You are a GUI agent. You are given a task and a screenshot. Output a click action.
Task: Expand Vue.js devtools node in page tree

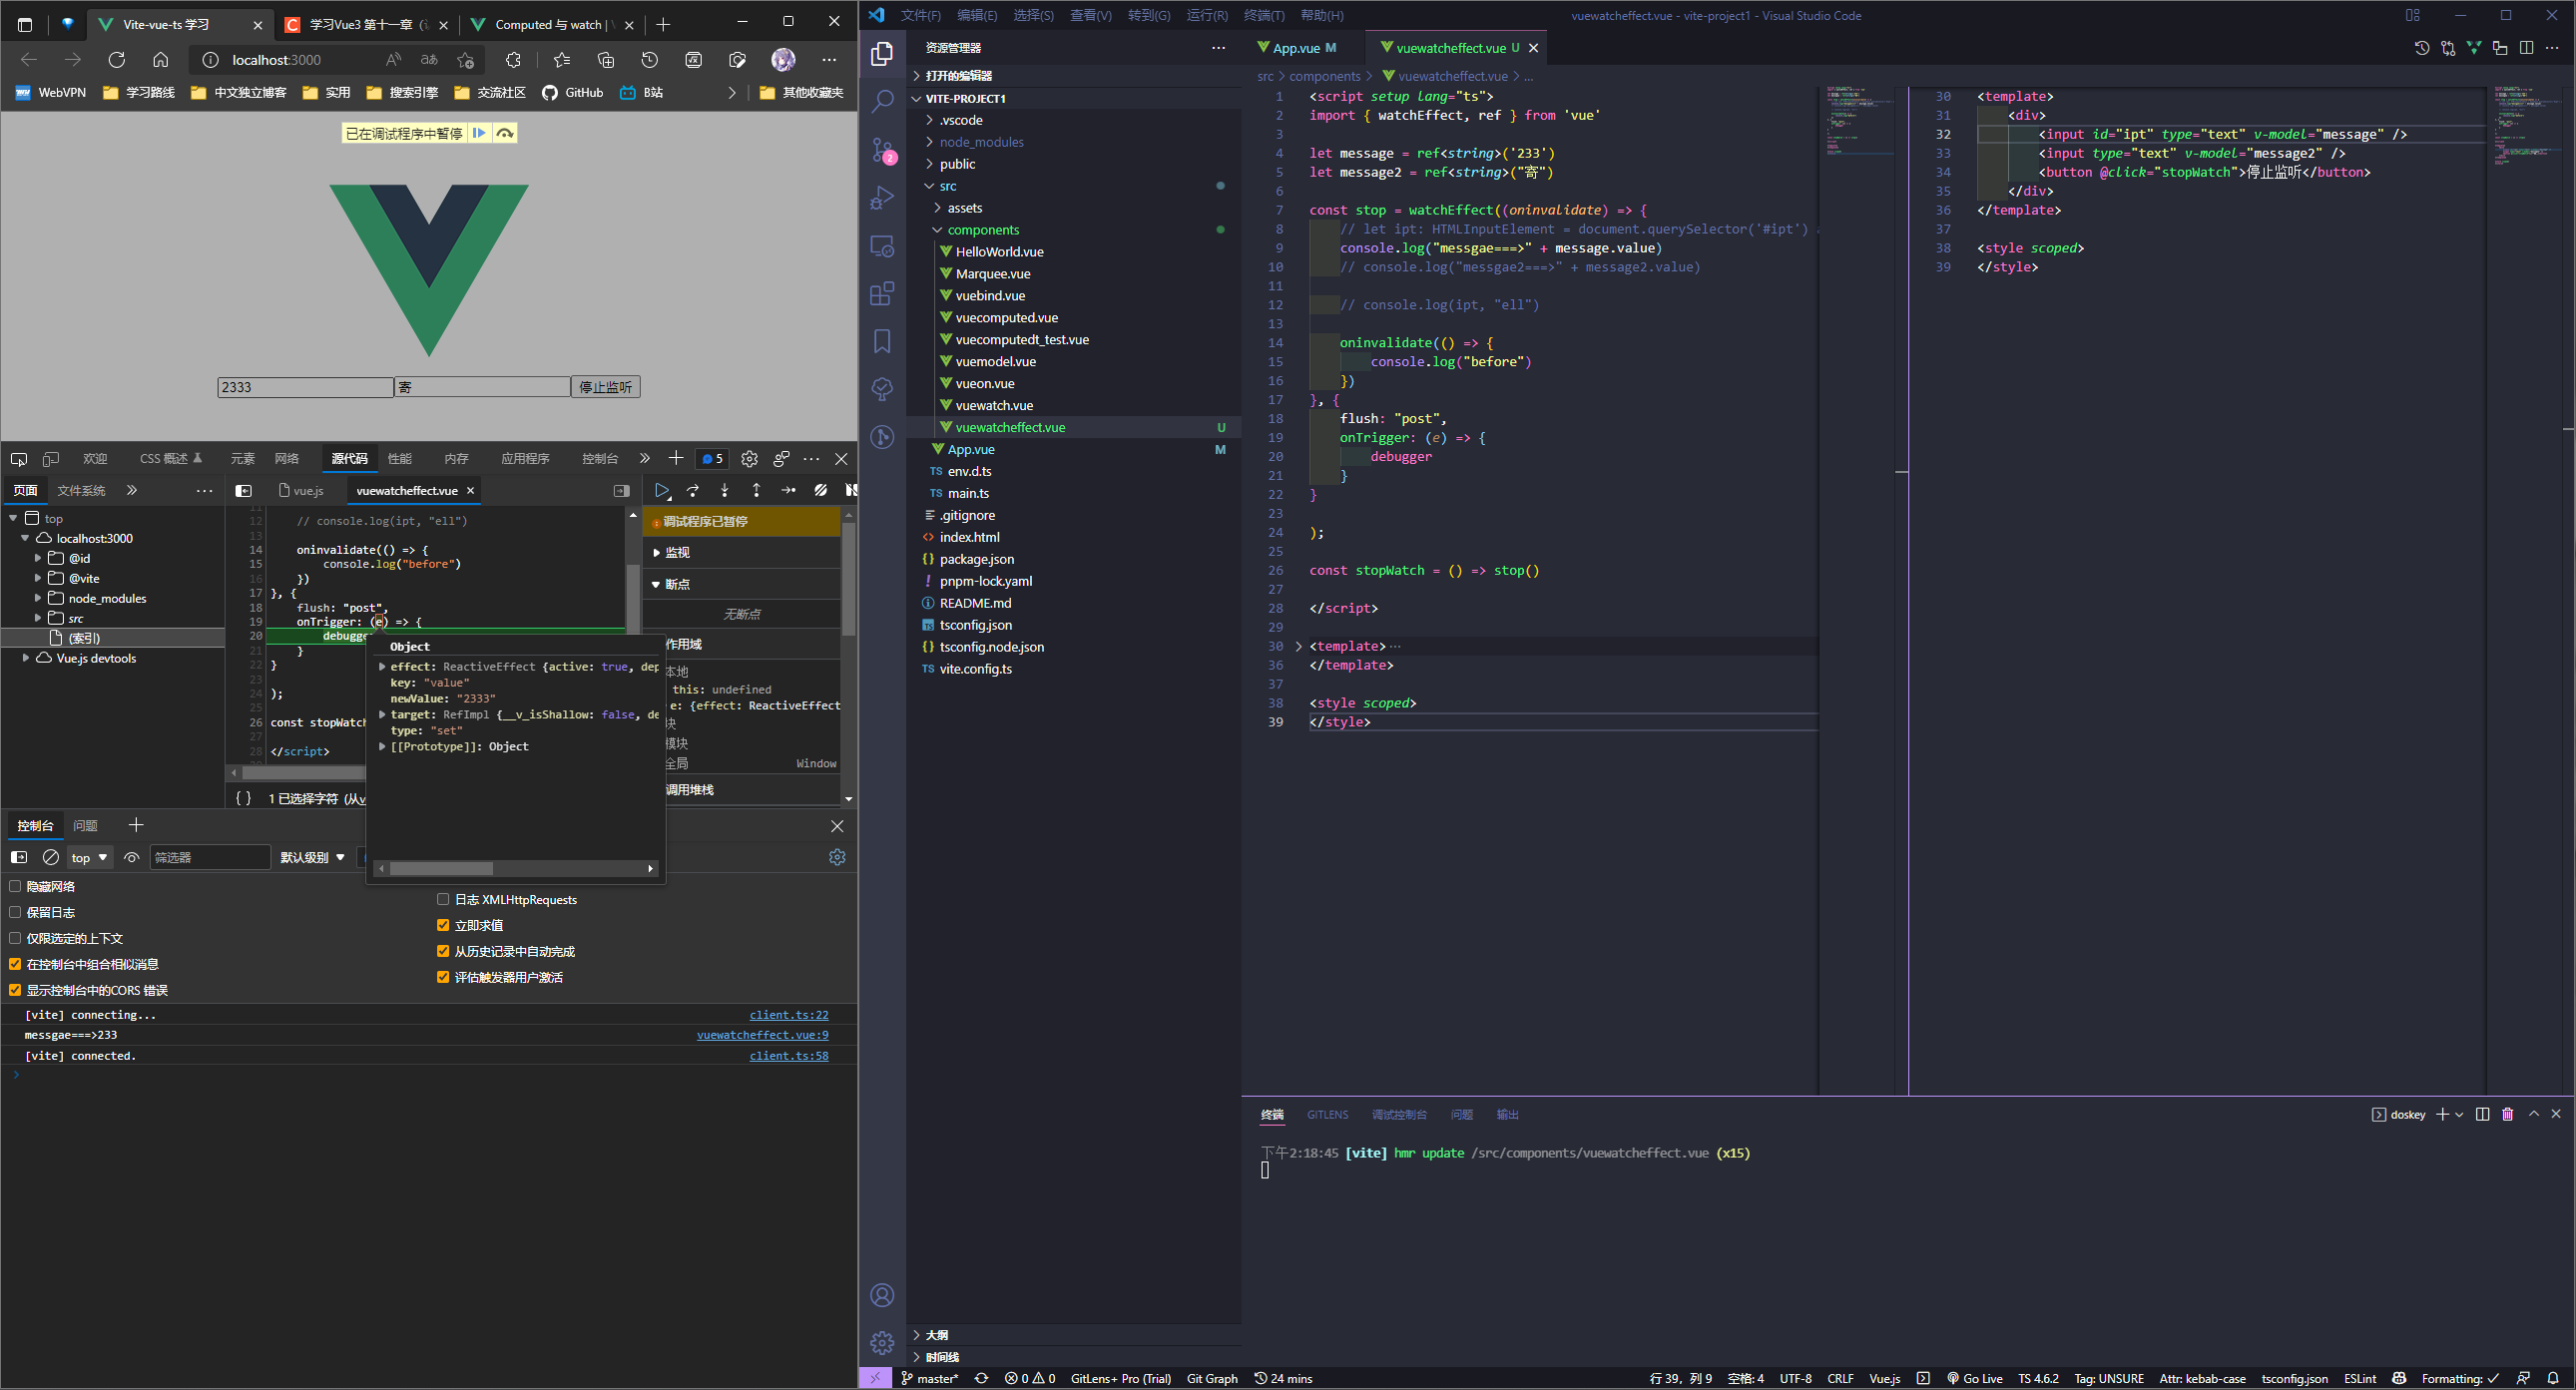click(26, 658)
